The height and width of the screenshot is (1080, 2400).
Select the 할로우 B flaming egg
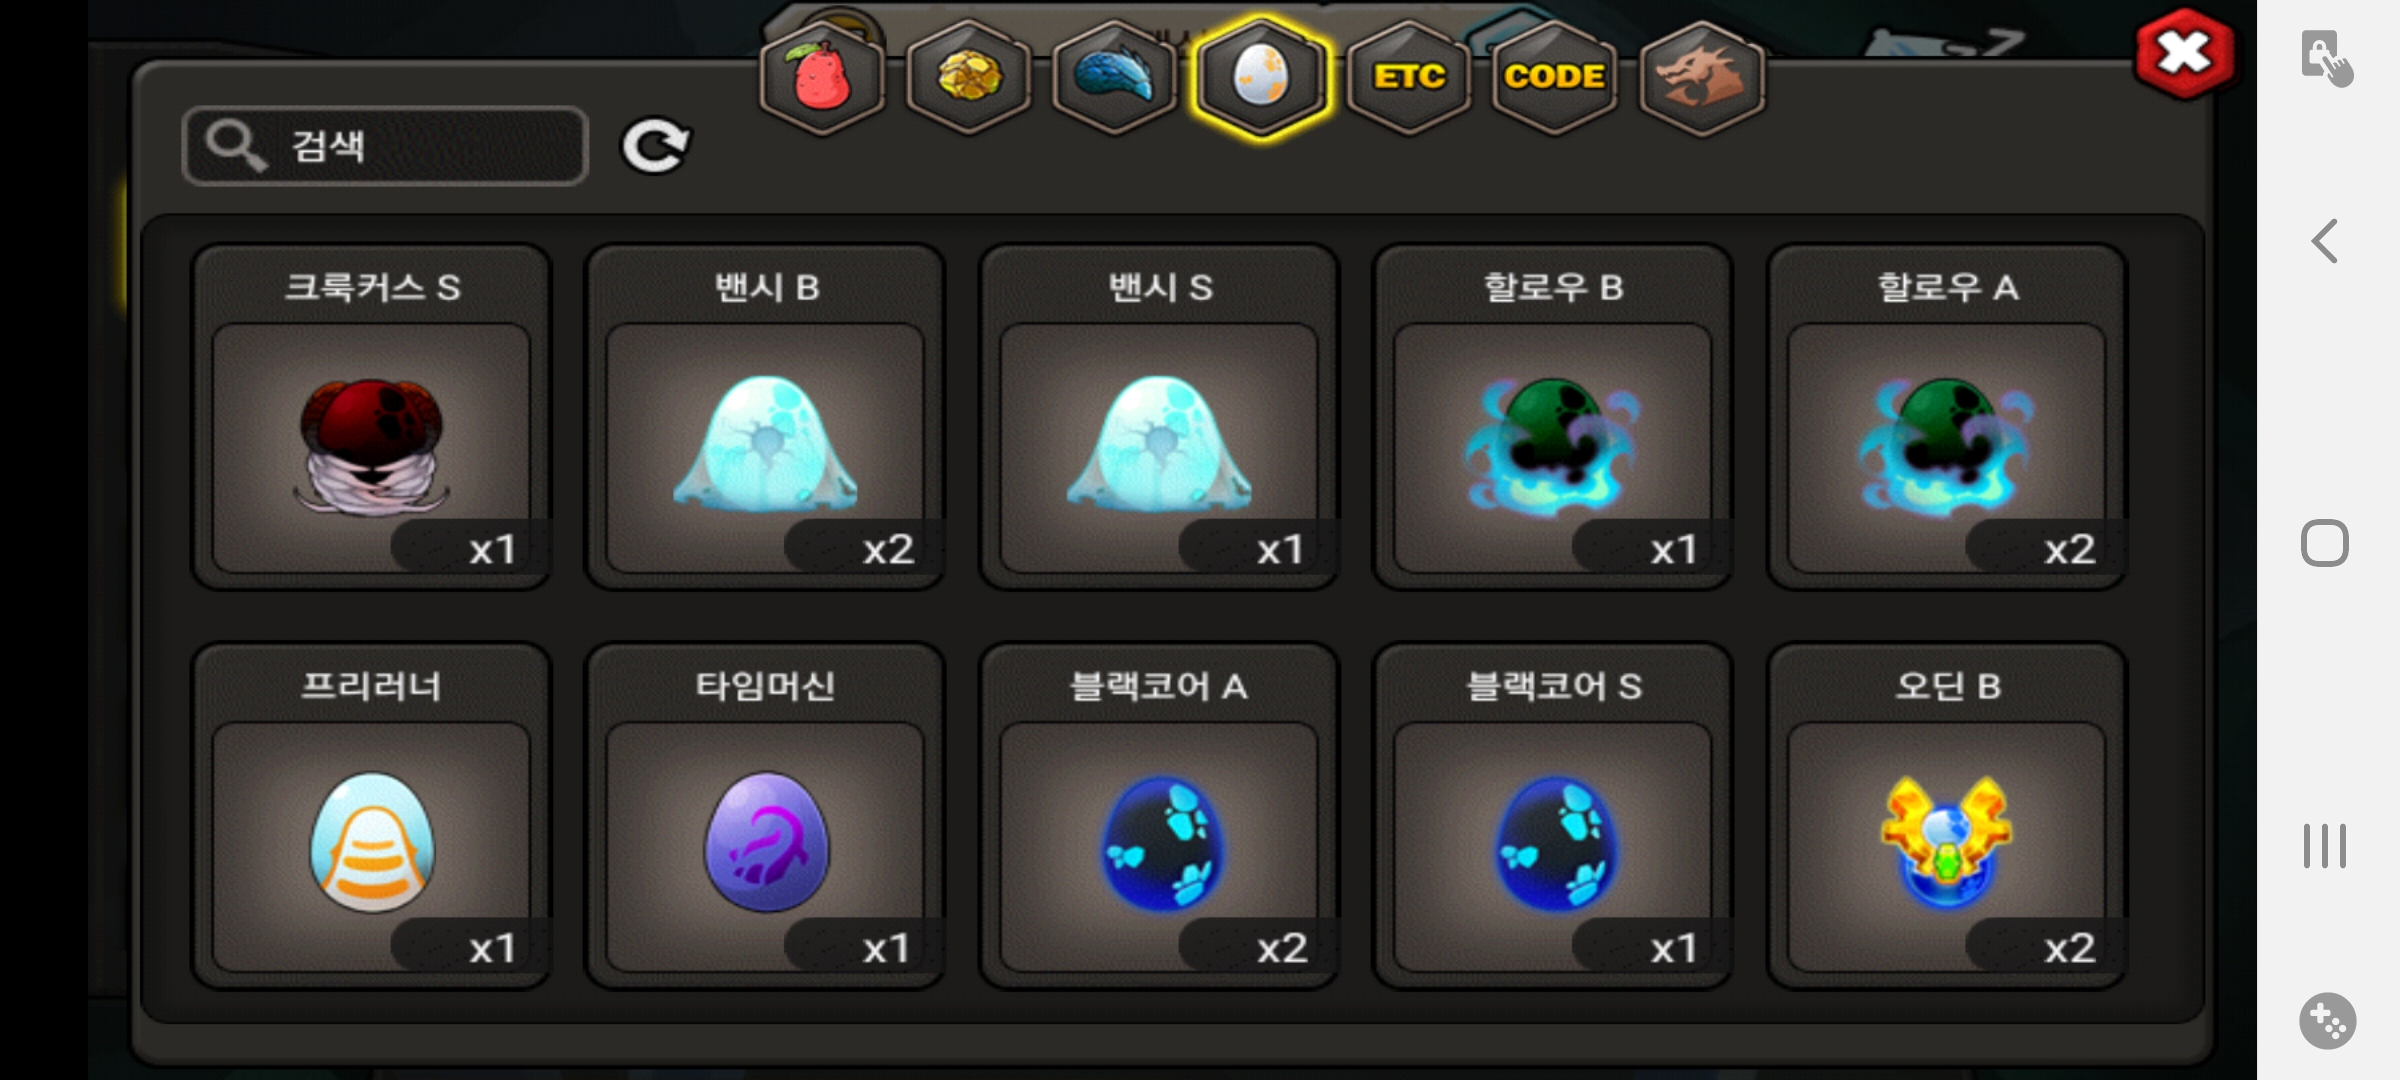1553,417
